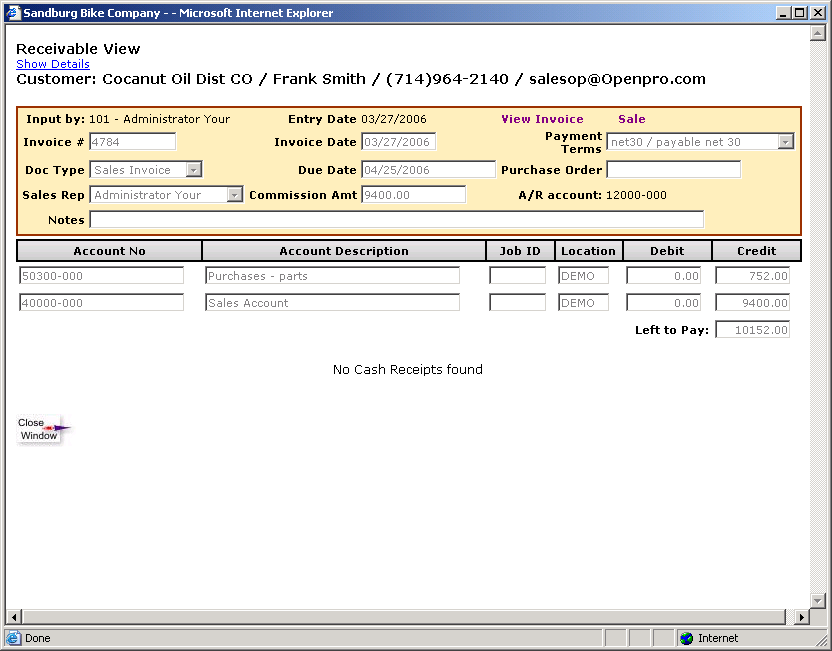
Task: Click the Notes text field
Action: 396,219
